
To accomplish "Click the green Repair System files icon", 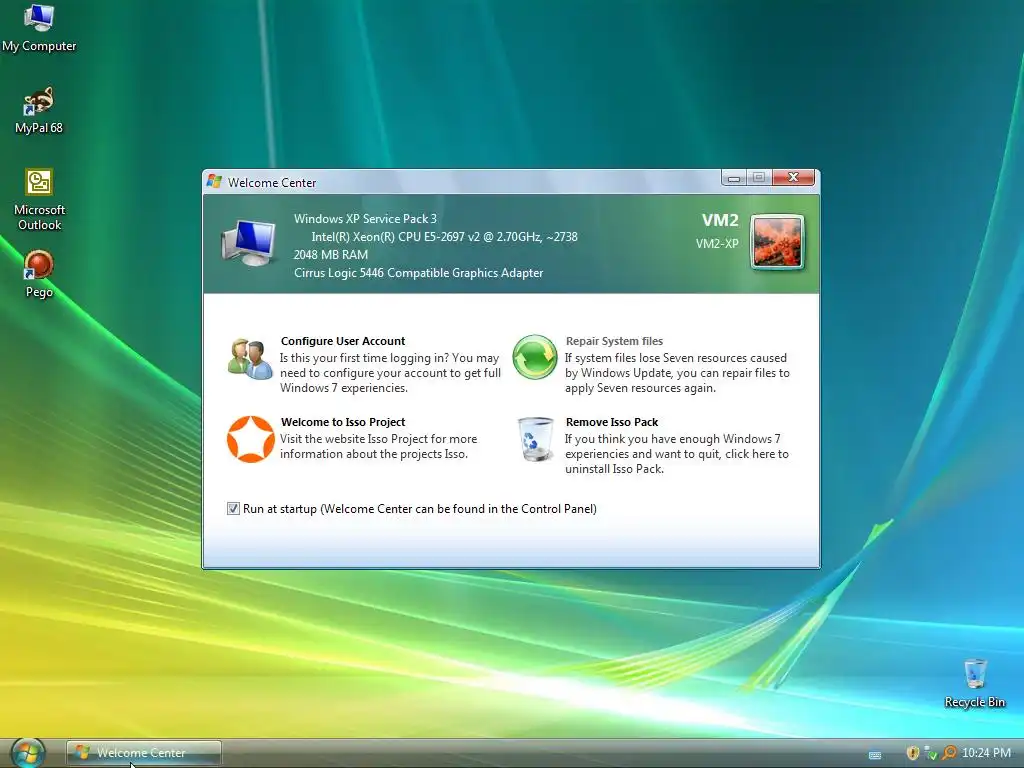I will click(534, 357).
